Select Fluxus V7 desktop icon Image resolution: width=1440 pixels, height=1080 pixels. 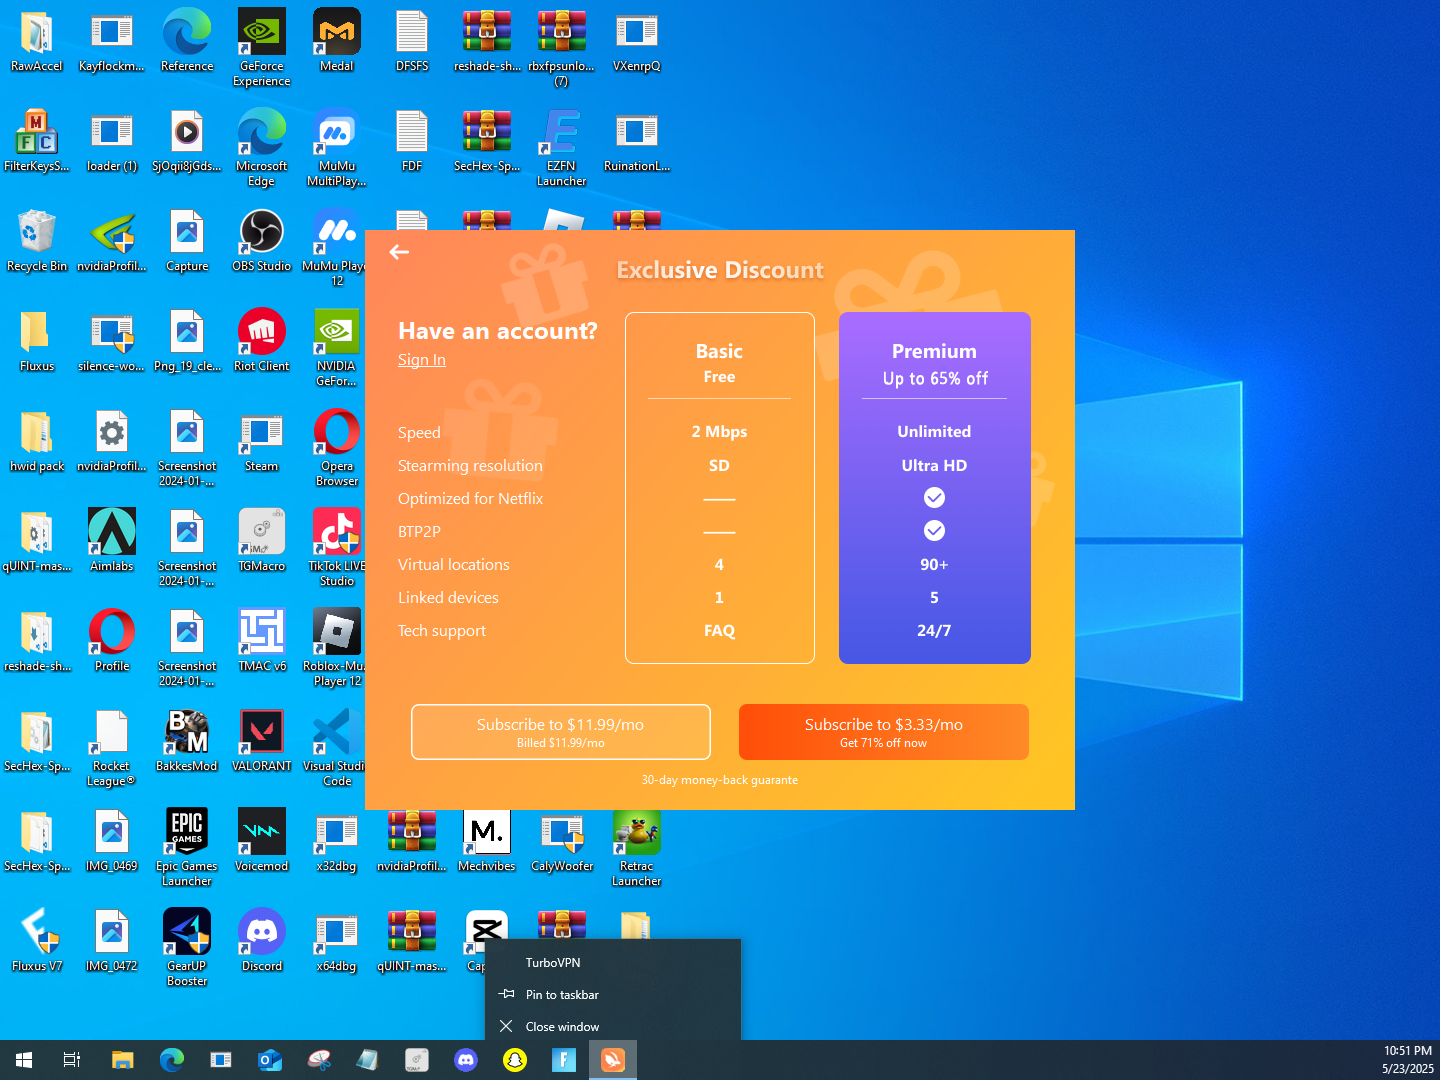point(37,942)
